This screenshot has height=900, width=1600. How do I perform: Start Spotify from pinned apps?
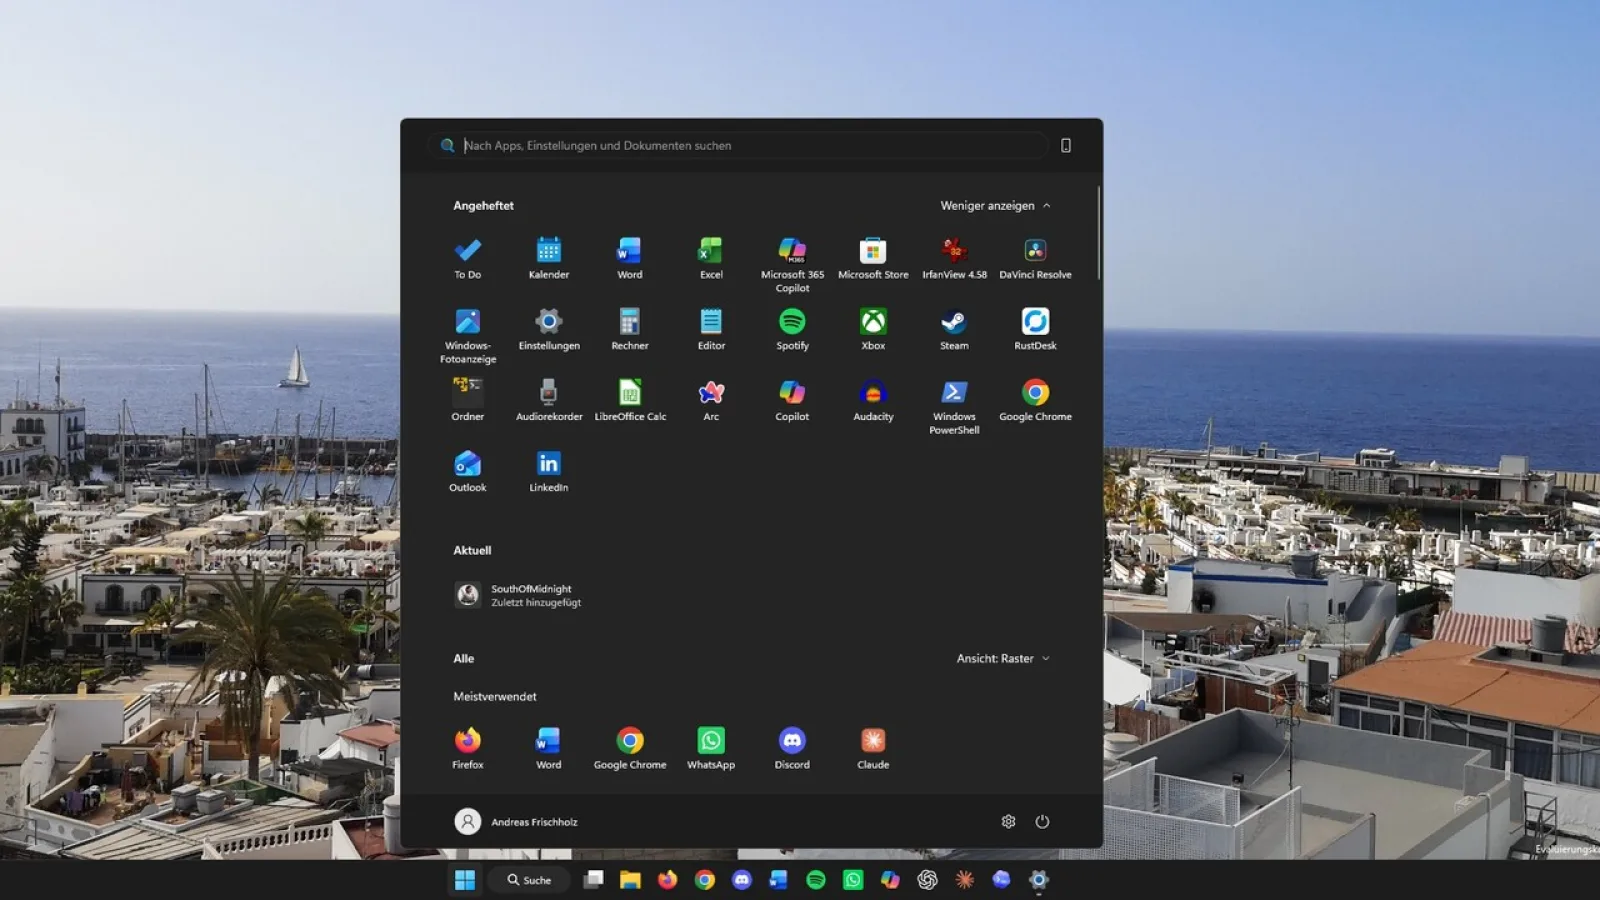[792, 329]
